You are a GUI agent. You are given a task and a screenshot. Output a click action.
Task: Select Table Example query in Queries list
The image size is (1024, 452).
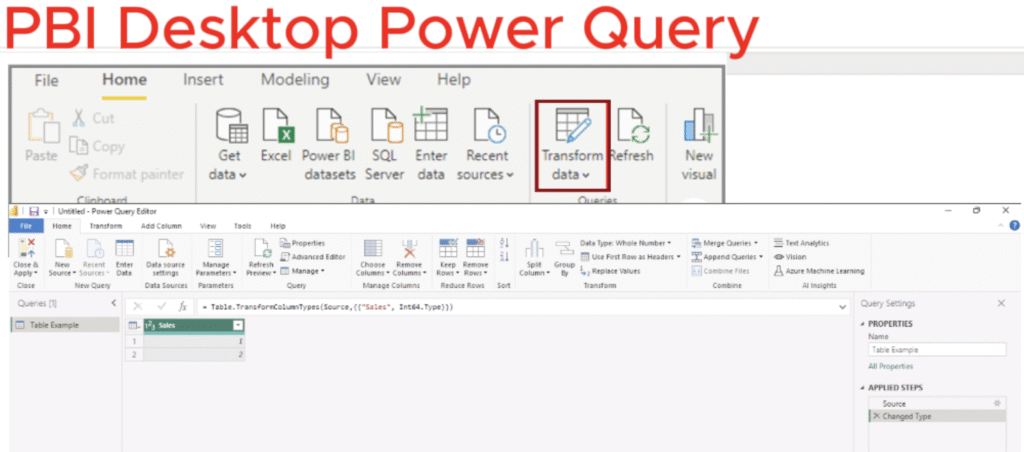pyautogui.click(x=56, y=325)
